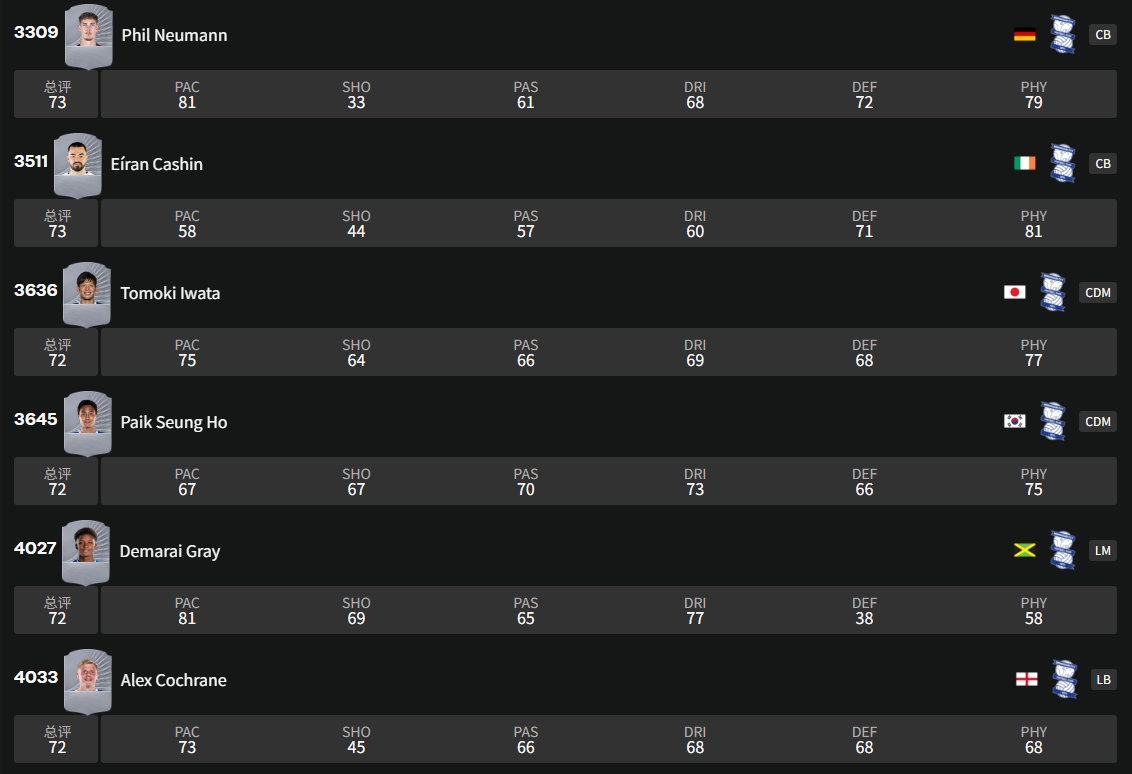
Task: Click the club badge in Phil Neumann's row
Action: (x=1062, y=34)
